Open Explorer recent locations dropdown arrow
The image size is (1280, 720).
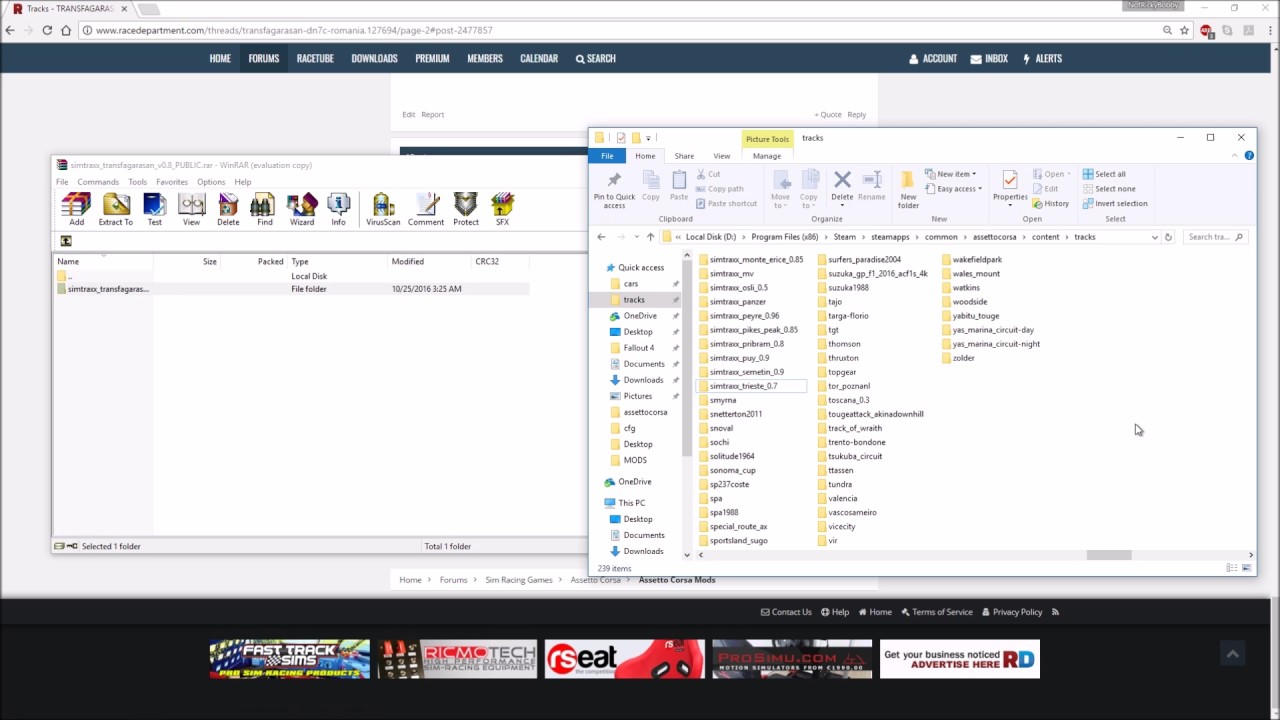point(635,237)
